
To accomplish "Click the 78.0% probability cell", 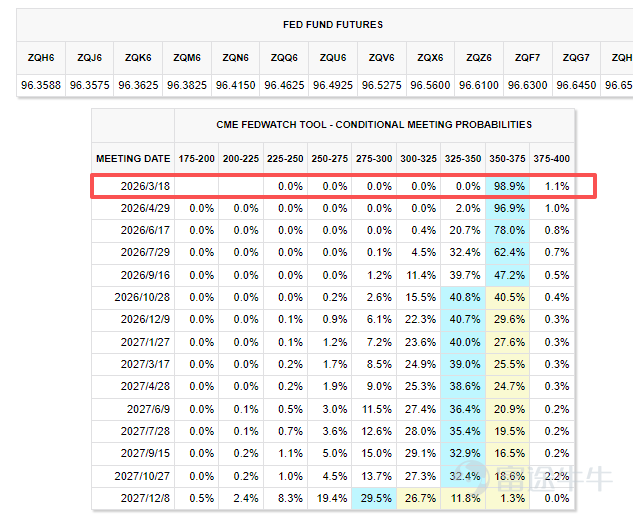I will pos(507,230).
